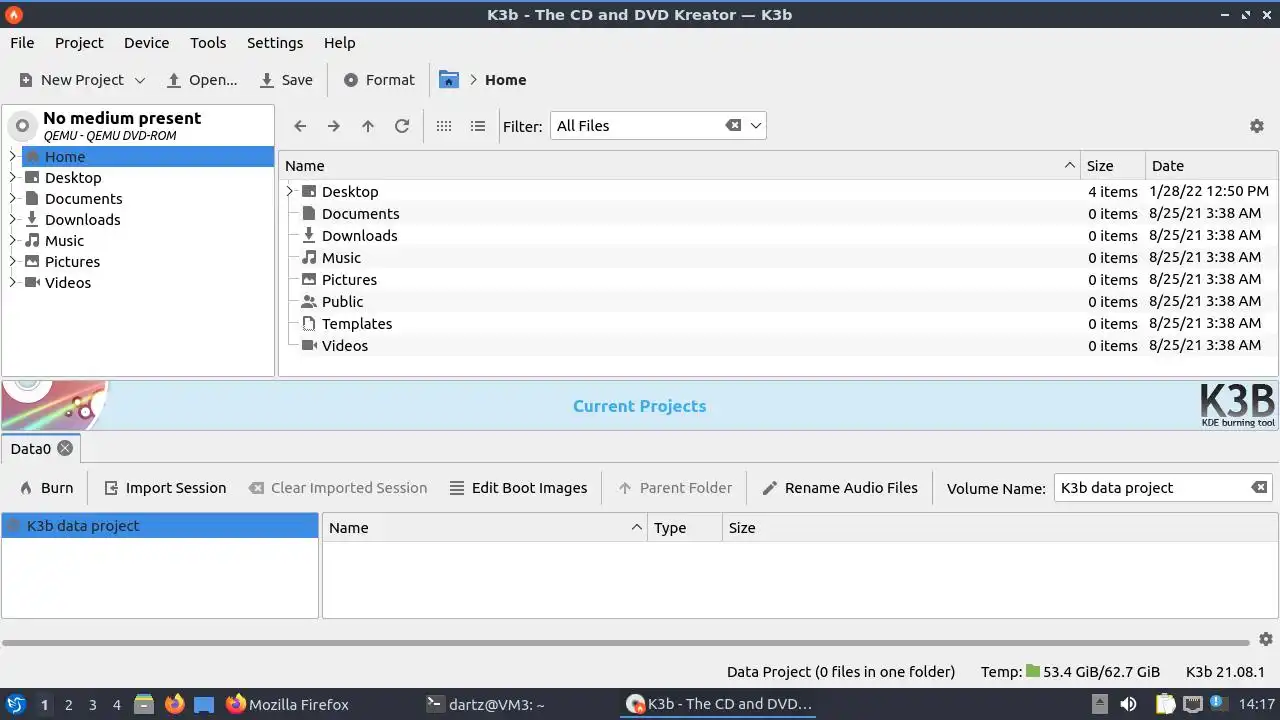Sort file list by Name column
Viewport: 1280px width, 720px height.
680,166
